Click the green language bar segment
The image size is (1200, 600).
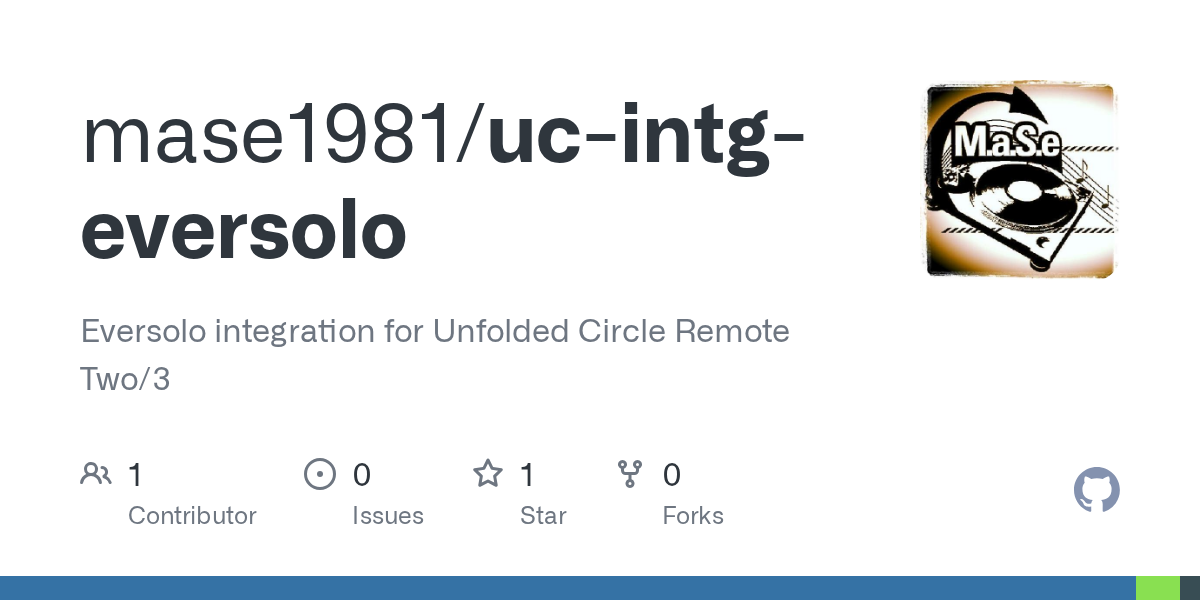[x=1158, y=588]
